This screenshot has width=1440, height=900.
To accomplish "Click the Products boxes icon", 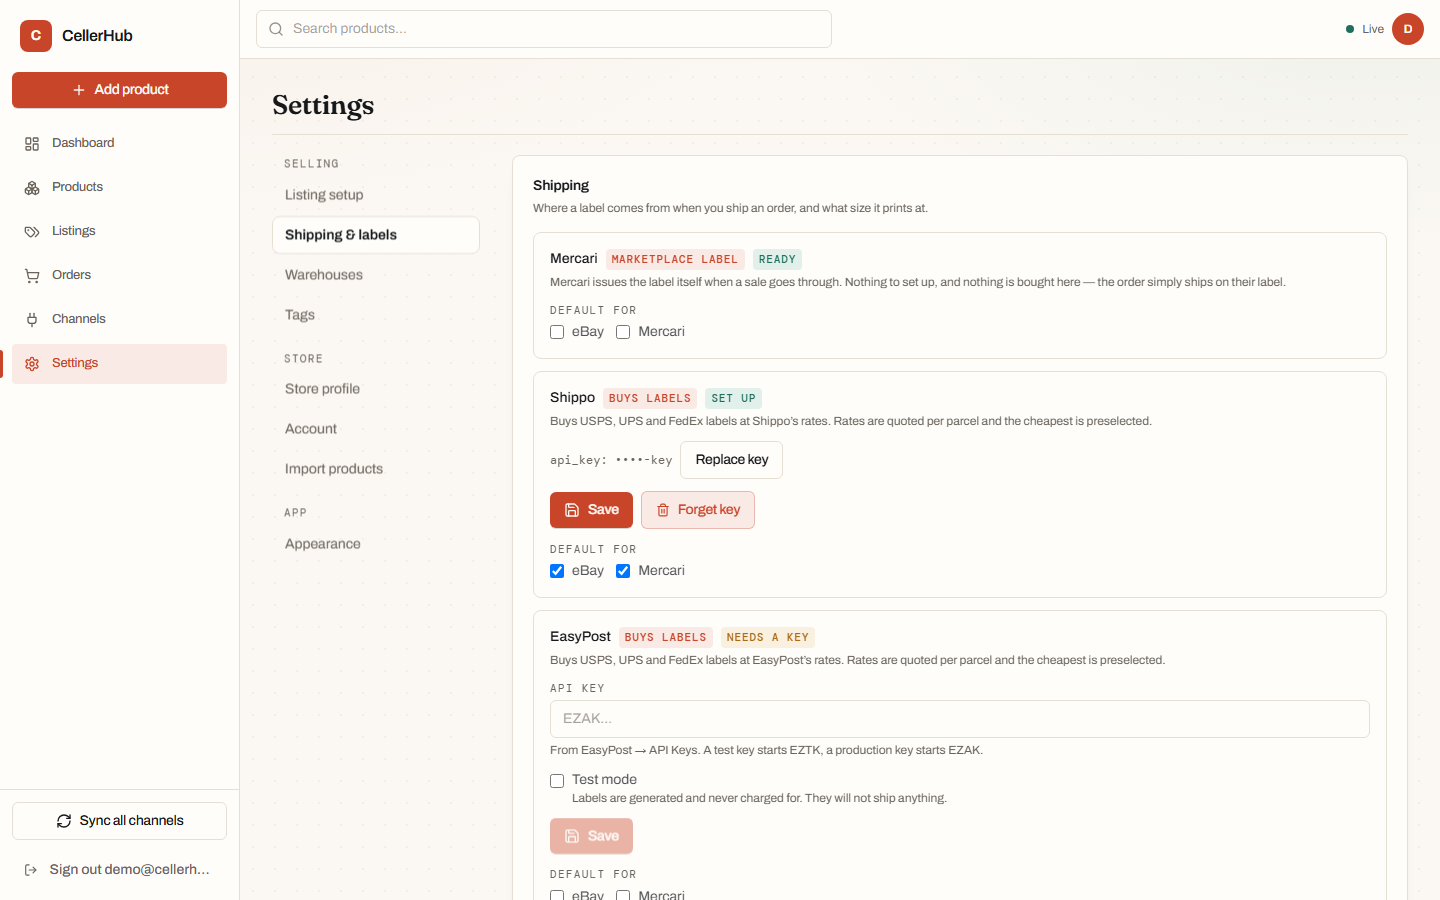I will [32, 188].
